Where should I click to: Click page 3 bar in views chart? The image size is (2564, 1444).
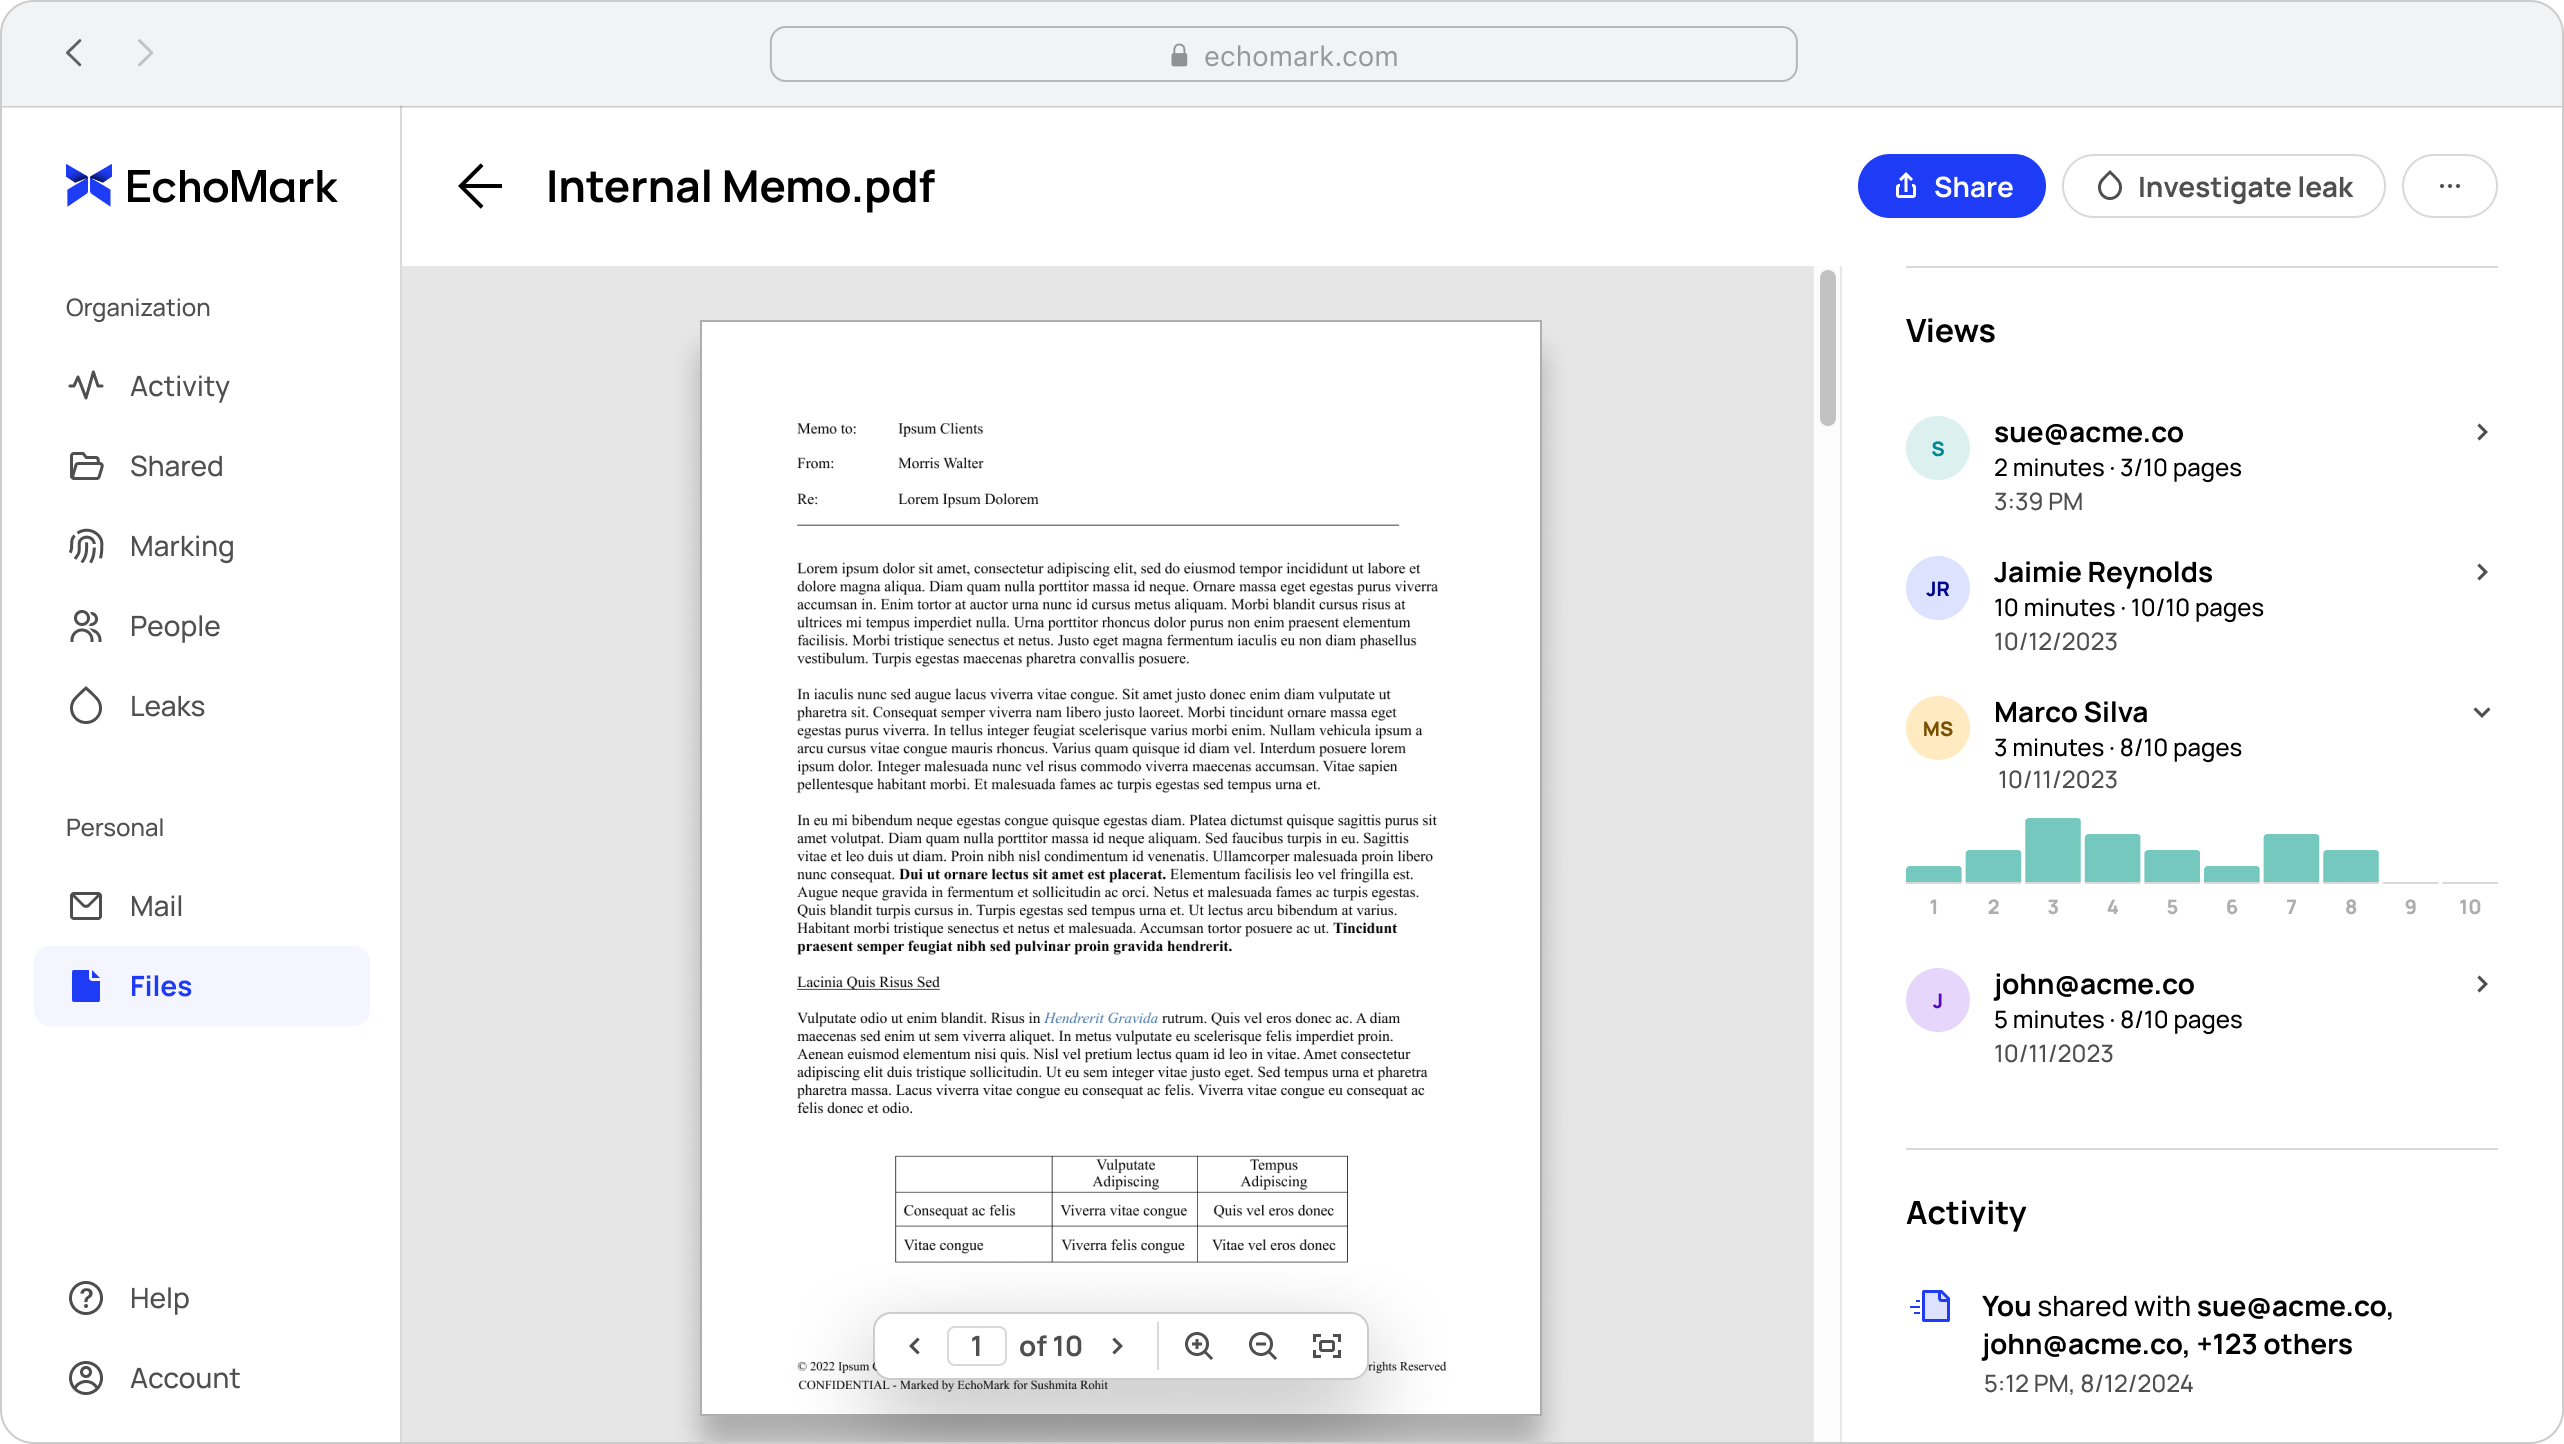point(2053,850)
